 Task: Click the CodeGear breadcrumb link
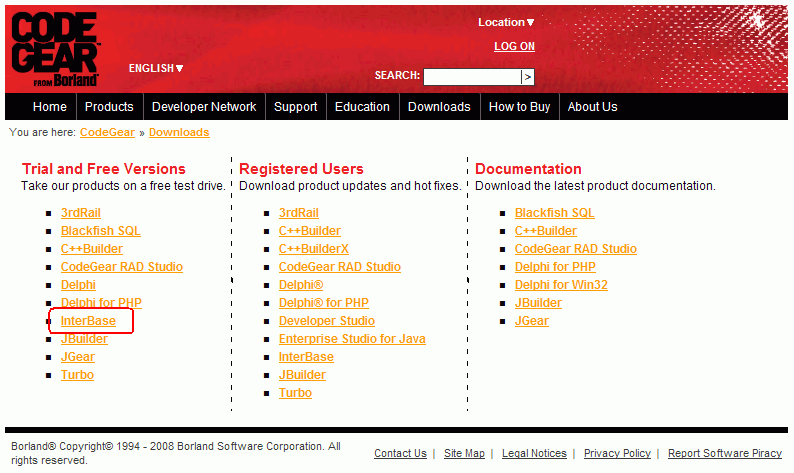107,132
